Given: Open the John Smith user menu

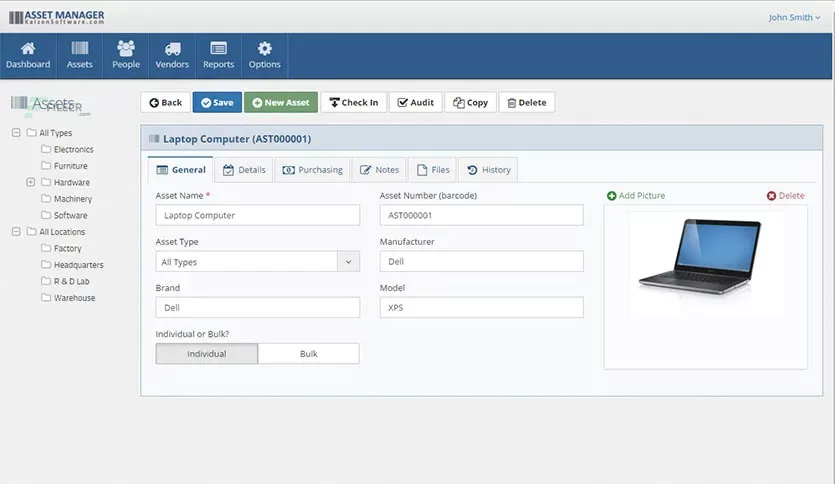Looking at the screenshot, I should 794,17.
